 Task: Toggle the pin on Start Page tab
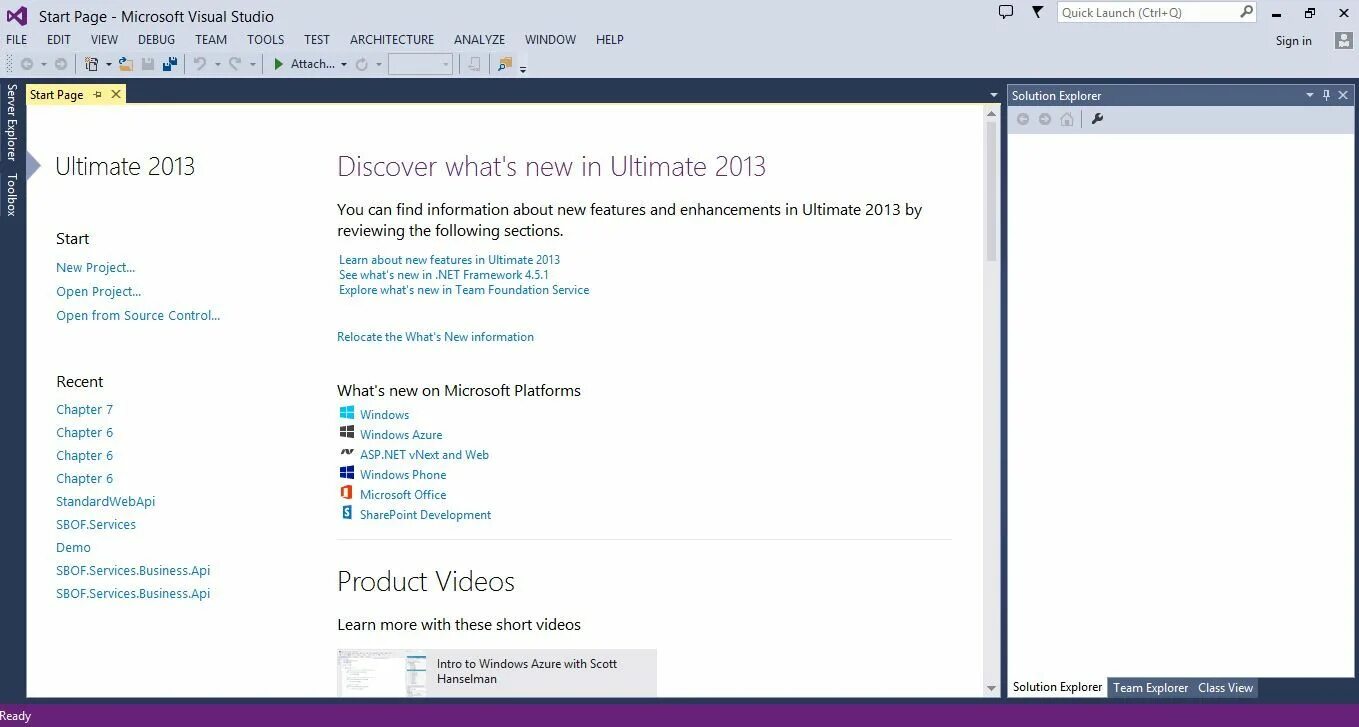coord(98,94)
